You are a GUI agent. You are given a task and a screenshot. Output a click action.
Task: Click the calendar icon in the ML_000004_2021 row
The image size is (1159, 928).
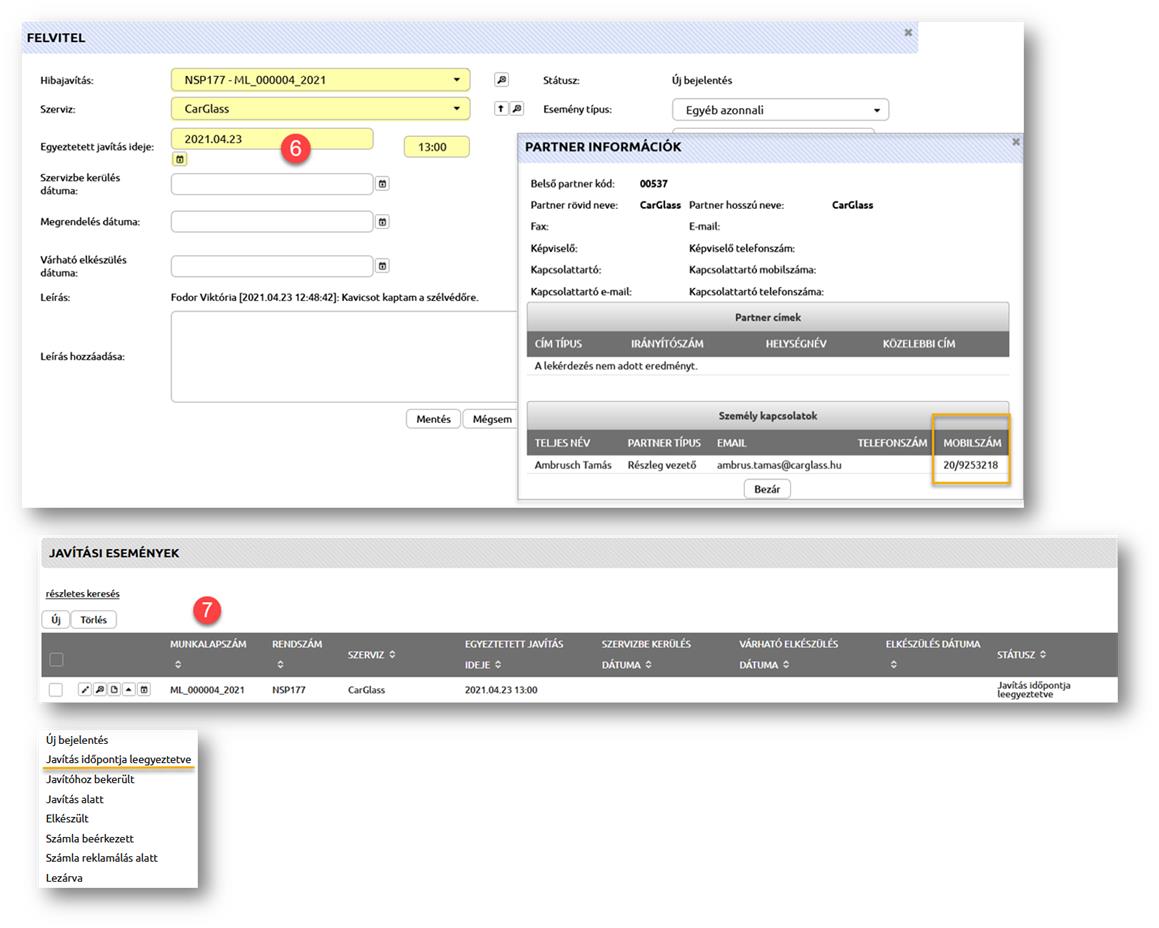click(144, 689)
